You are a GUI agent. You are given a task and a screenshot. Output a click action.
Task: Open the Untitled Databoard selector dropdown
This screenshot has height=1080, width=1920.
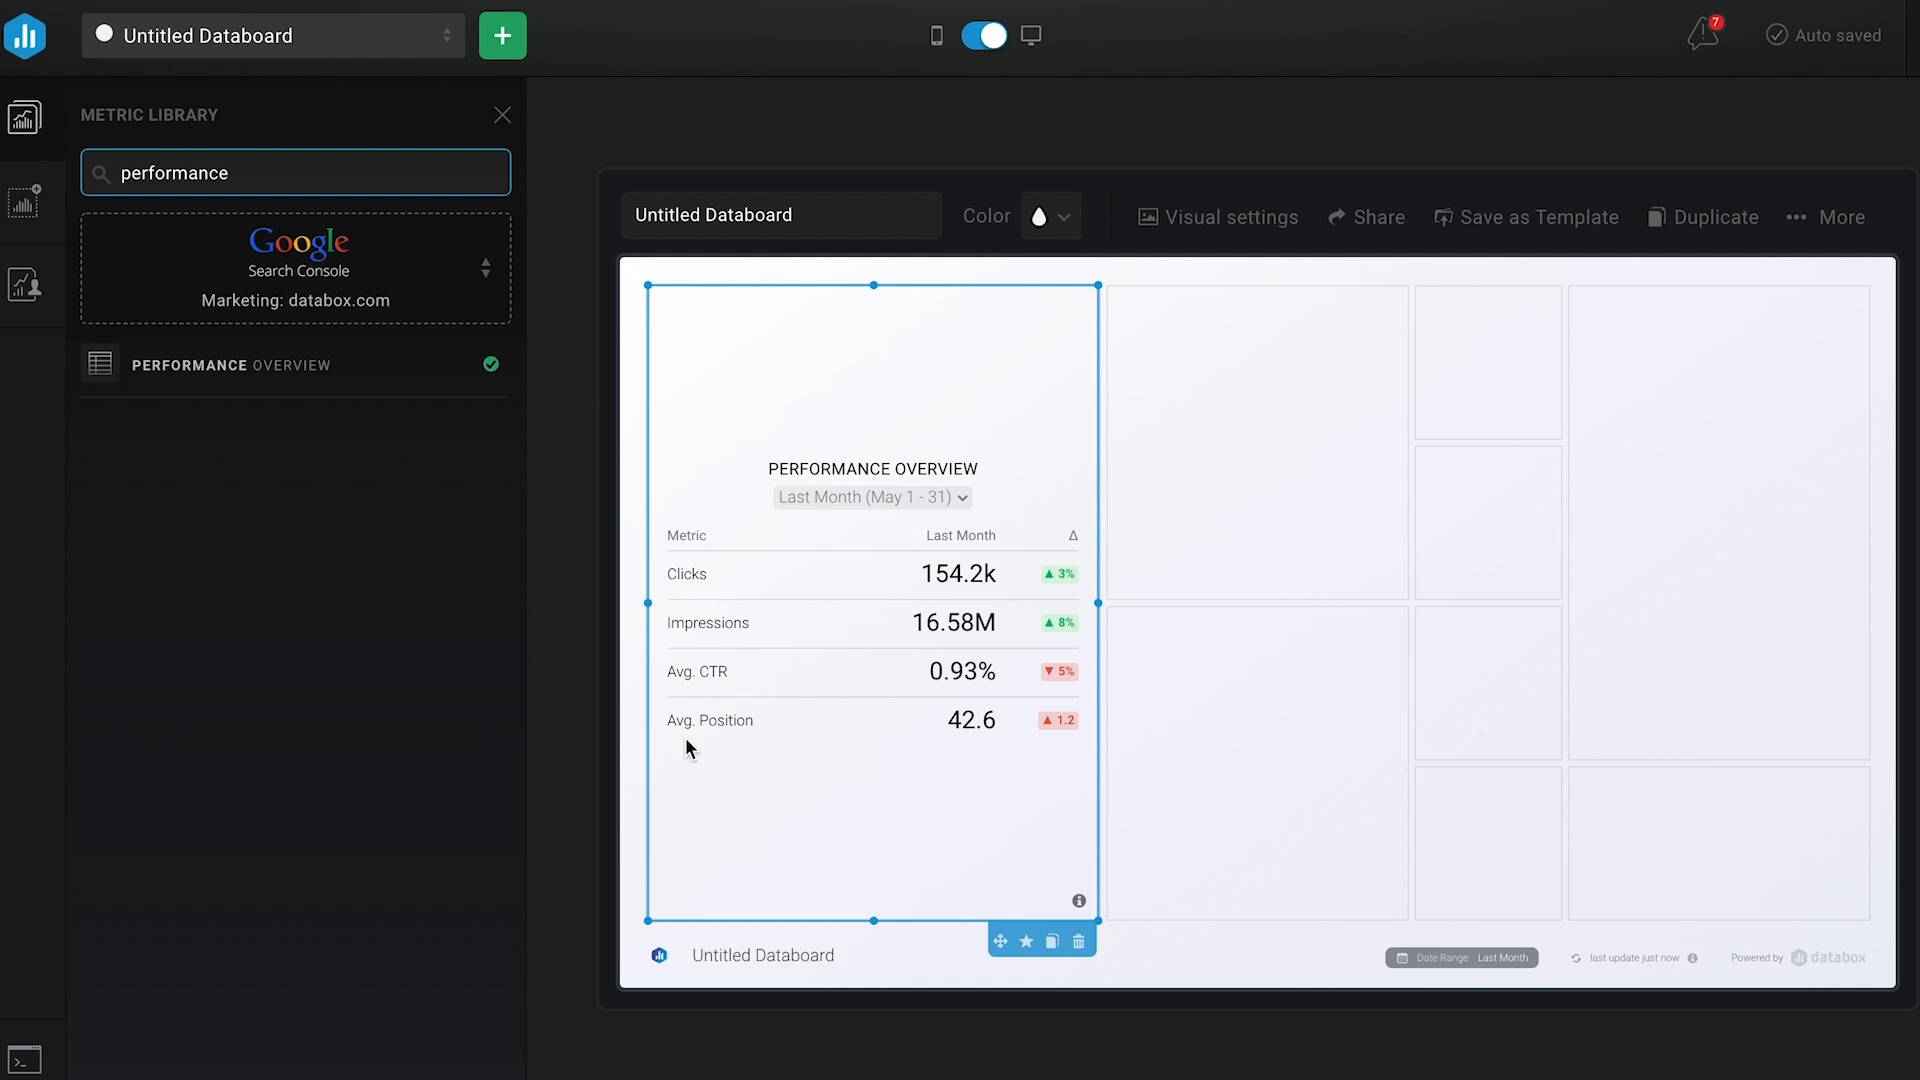273,36
